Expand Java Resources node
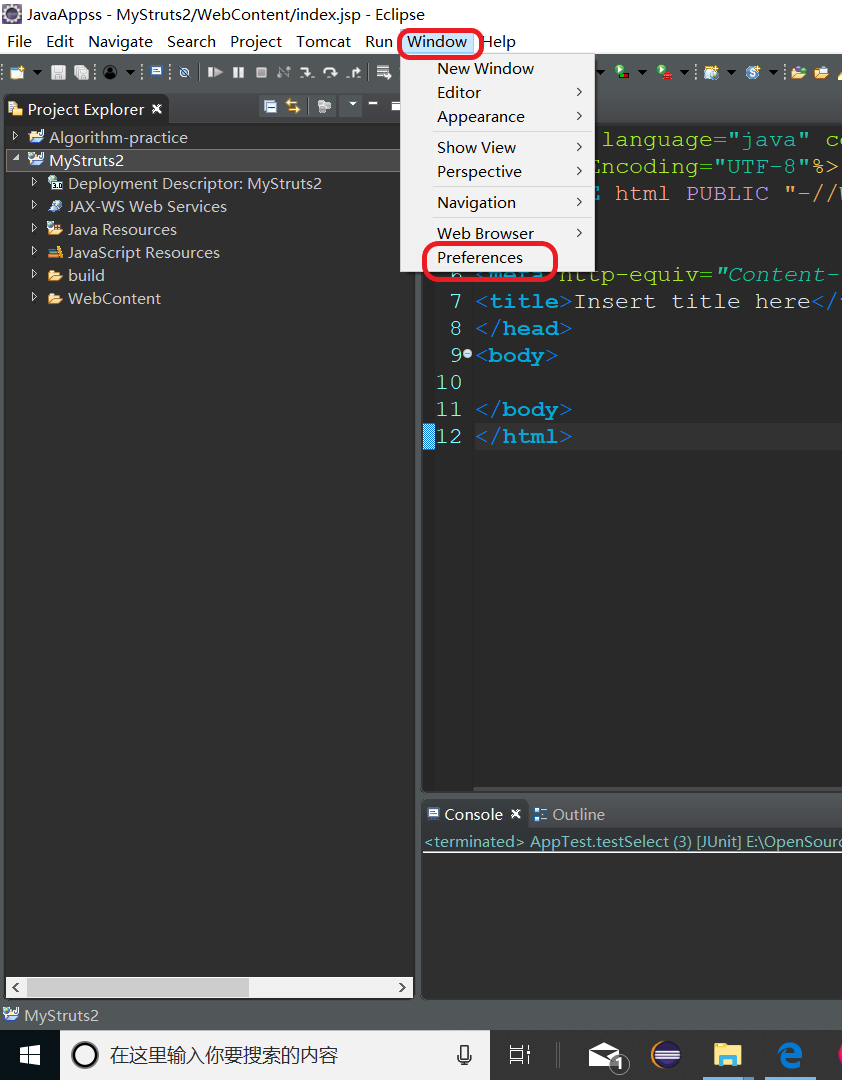Image resolution: width=842 pixels, height=1080 pixels. pos(34,228)
